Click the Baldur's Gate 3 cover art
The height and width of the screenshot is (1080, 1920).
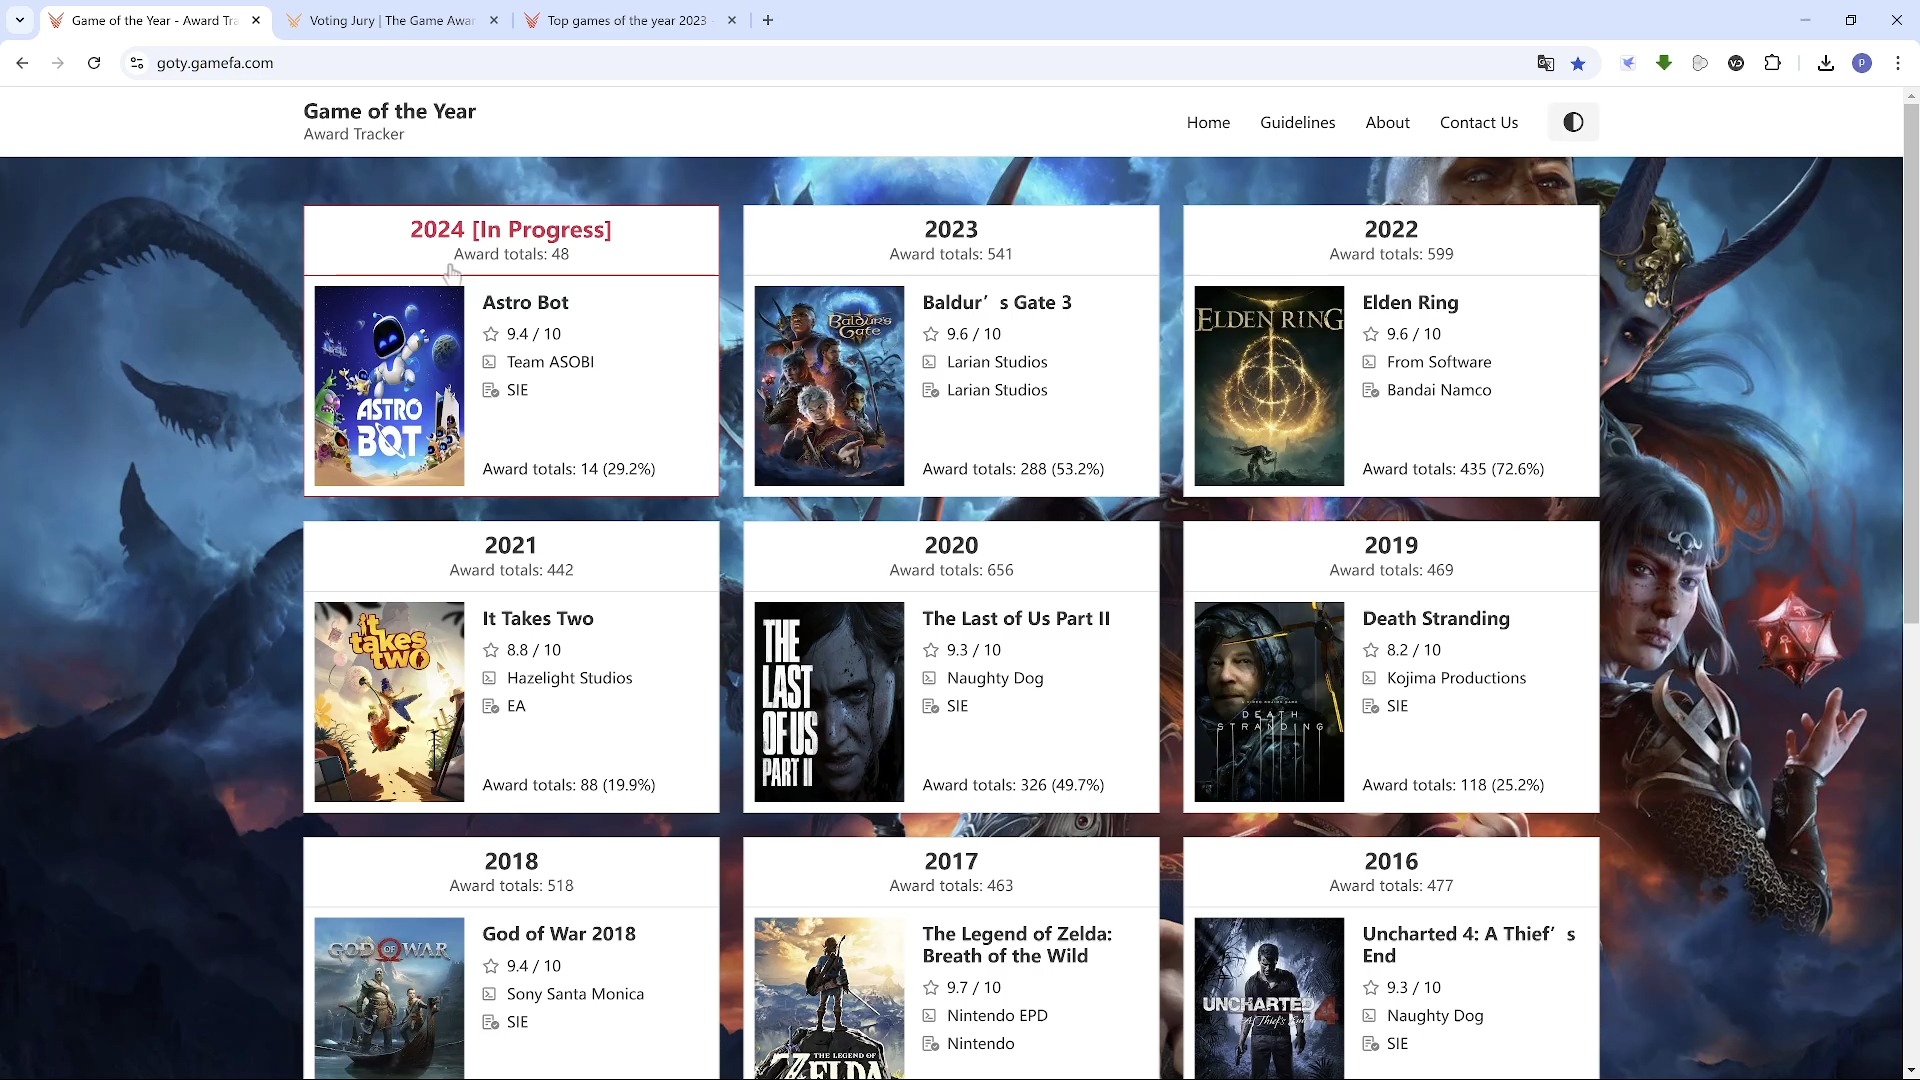829,386
